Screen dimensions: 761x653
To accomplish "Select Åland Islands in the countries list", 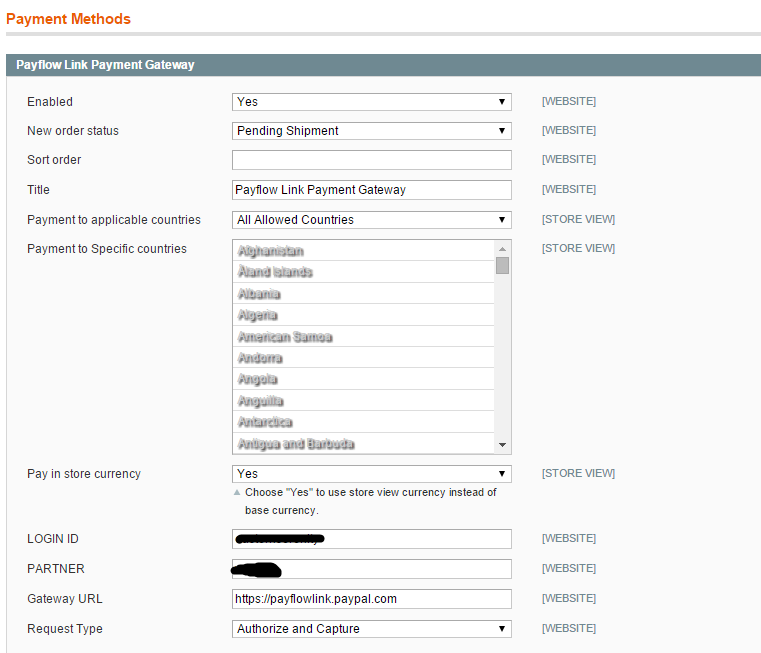I will click(363, 272).
